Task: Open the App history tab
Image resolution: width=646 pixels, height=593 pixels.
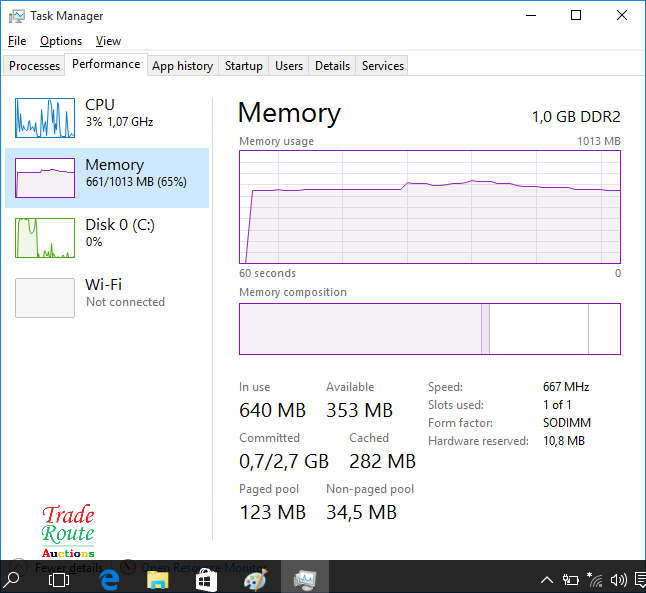Action: pos(182,66)
